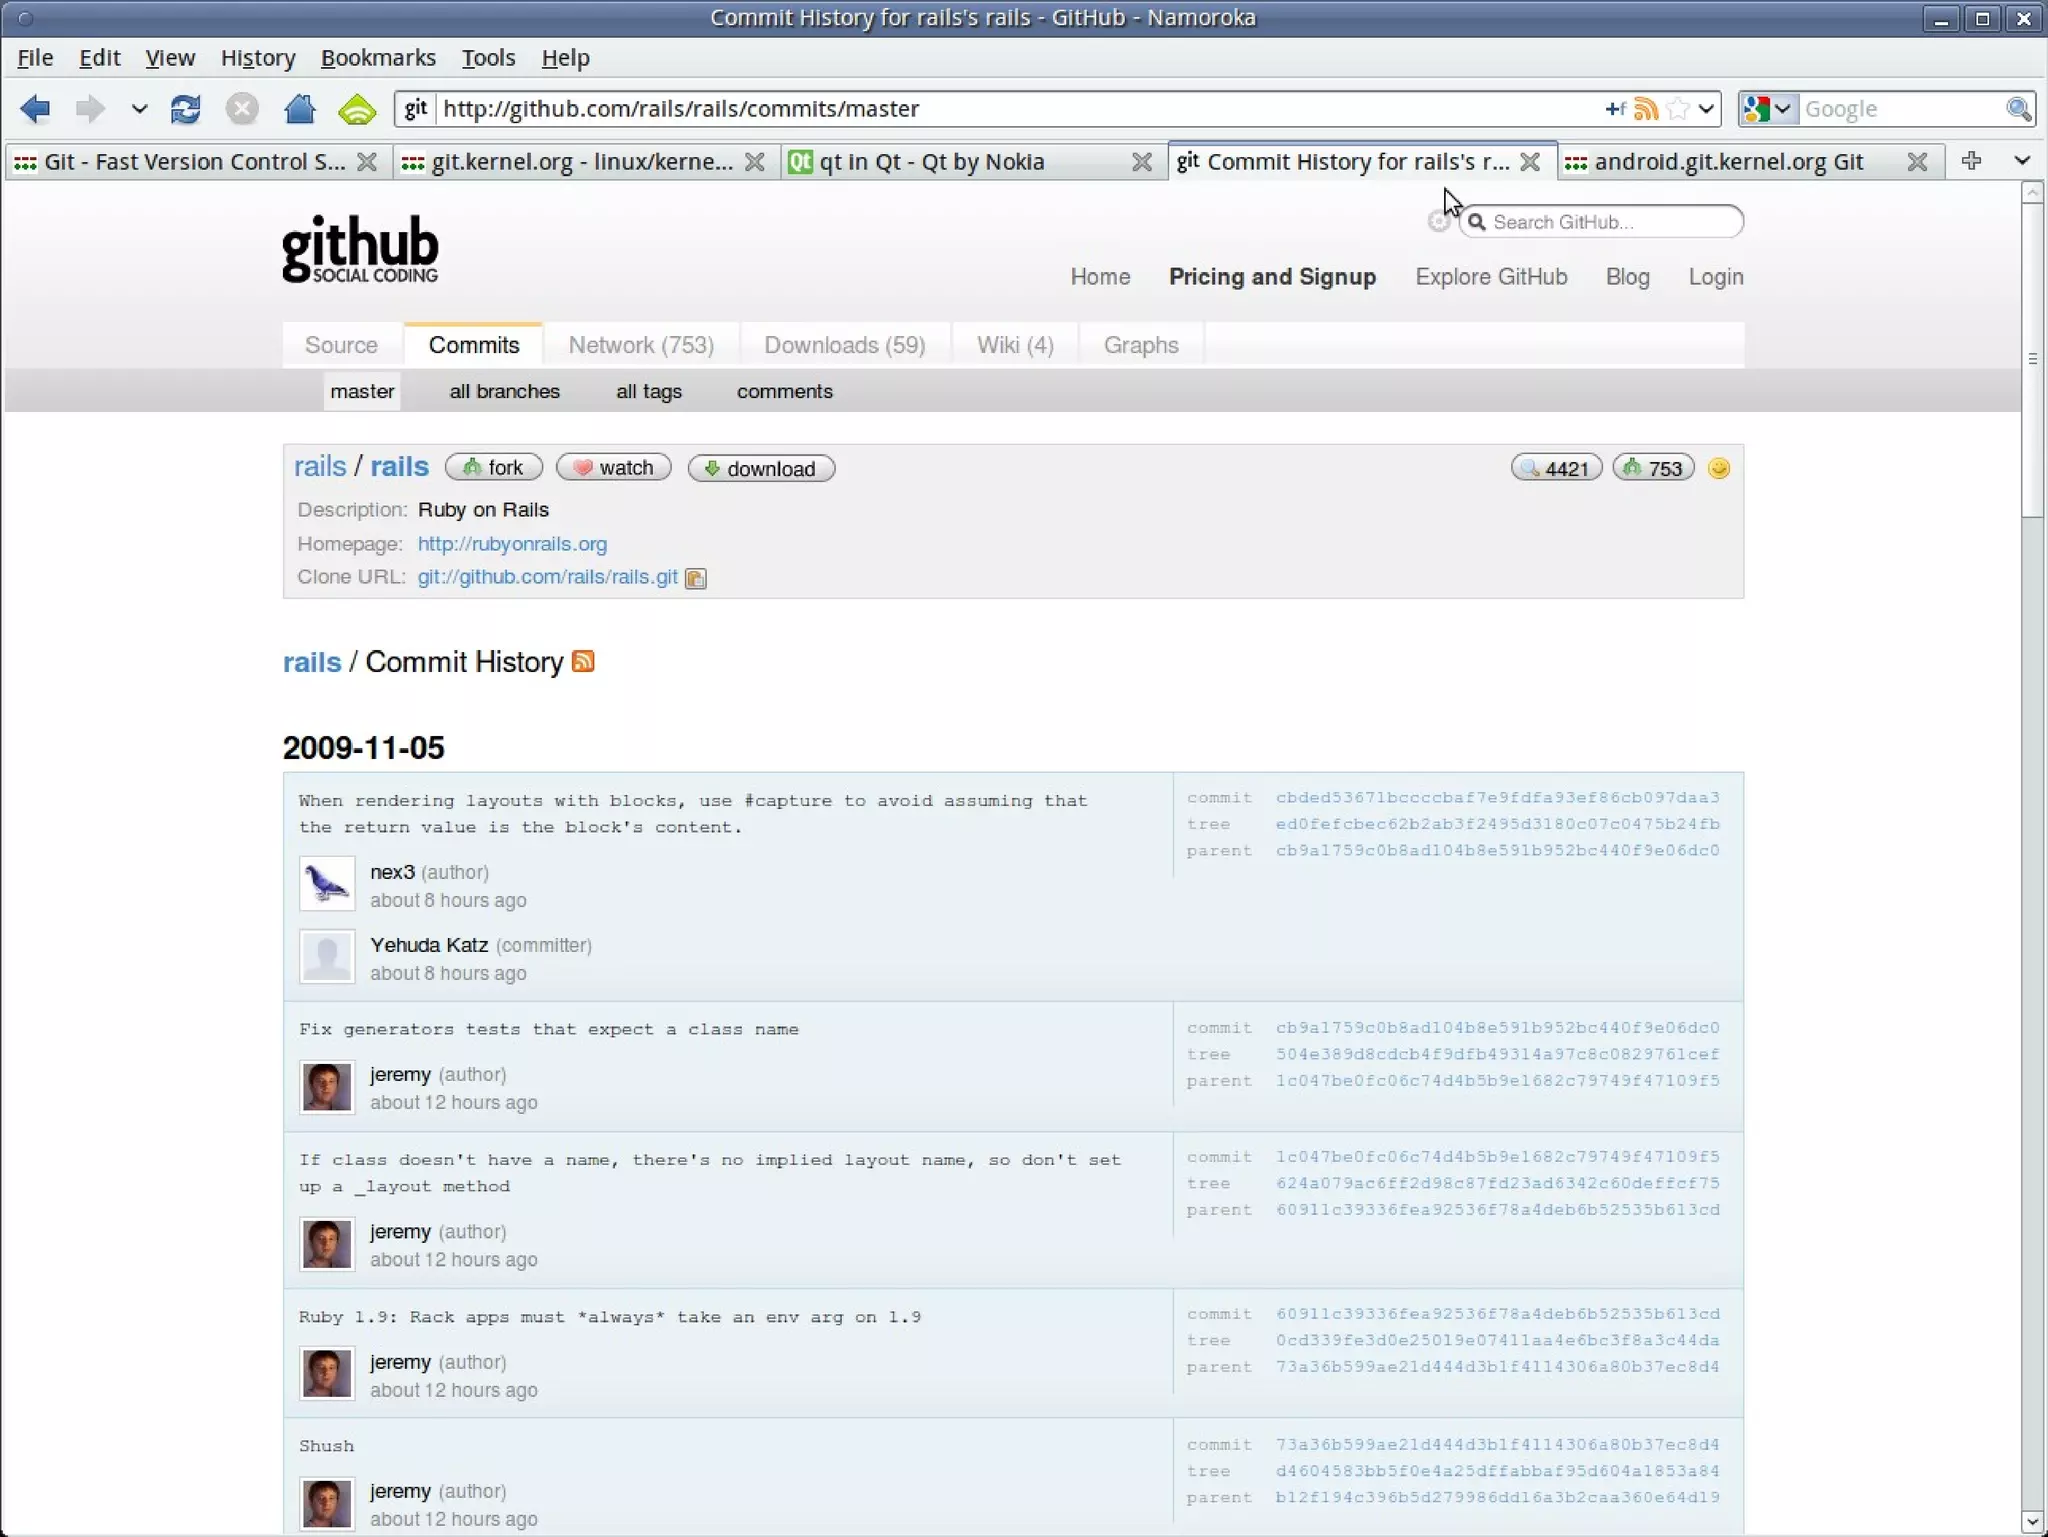
Task: Click the browser Back arrow button
Action: click(x=35, y=109)
